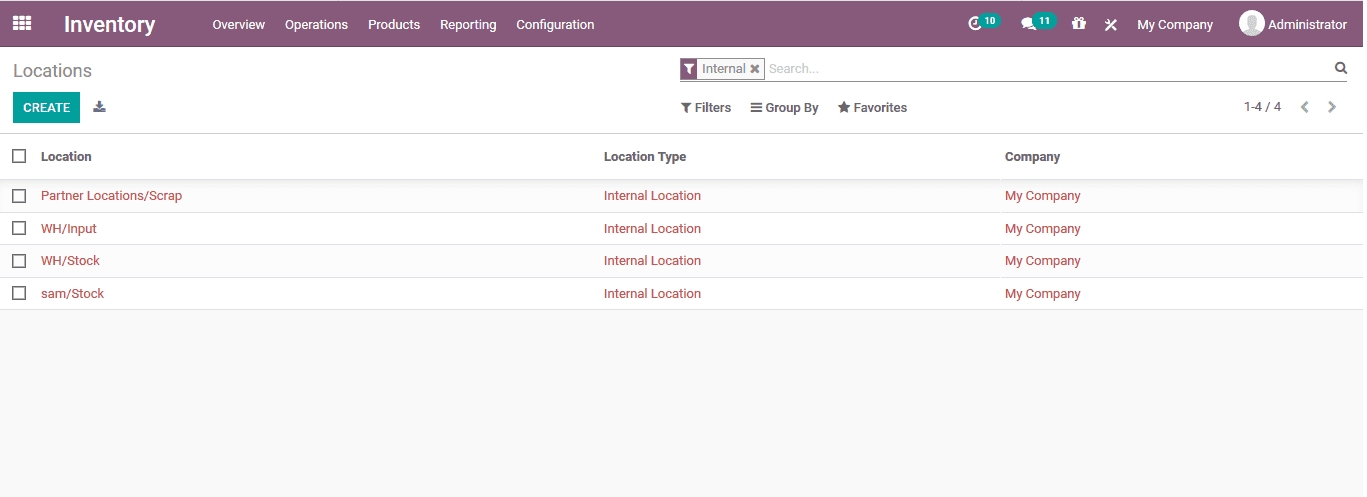Screen dimensions: 1367x497
Task: Expand the Filters dropdown
Action: 706,108
